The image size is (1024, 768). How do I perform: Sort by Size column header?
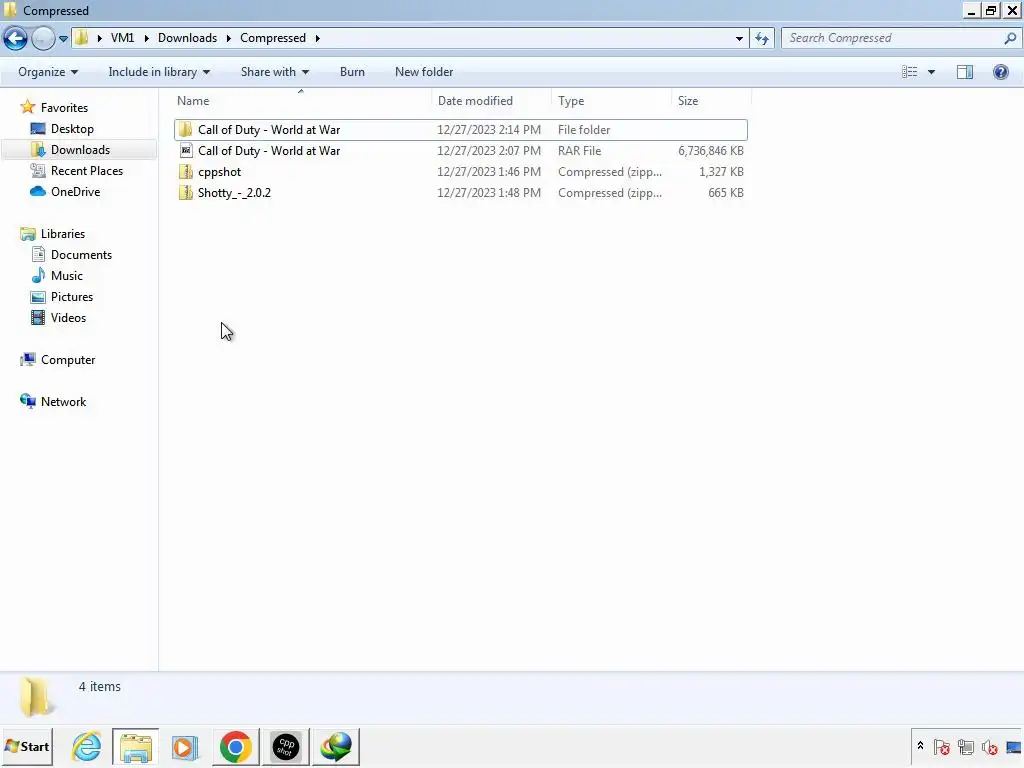click(x=688, y=101)
